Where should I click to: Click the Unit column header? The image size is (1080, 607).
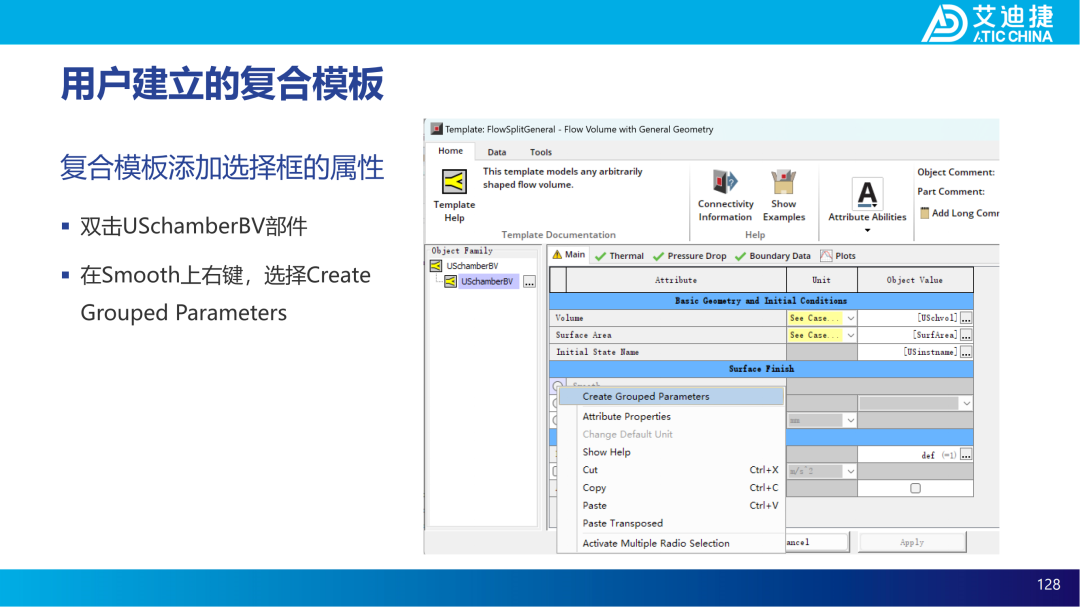tap(821, 280)
